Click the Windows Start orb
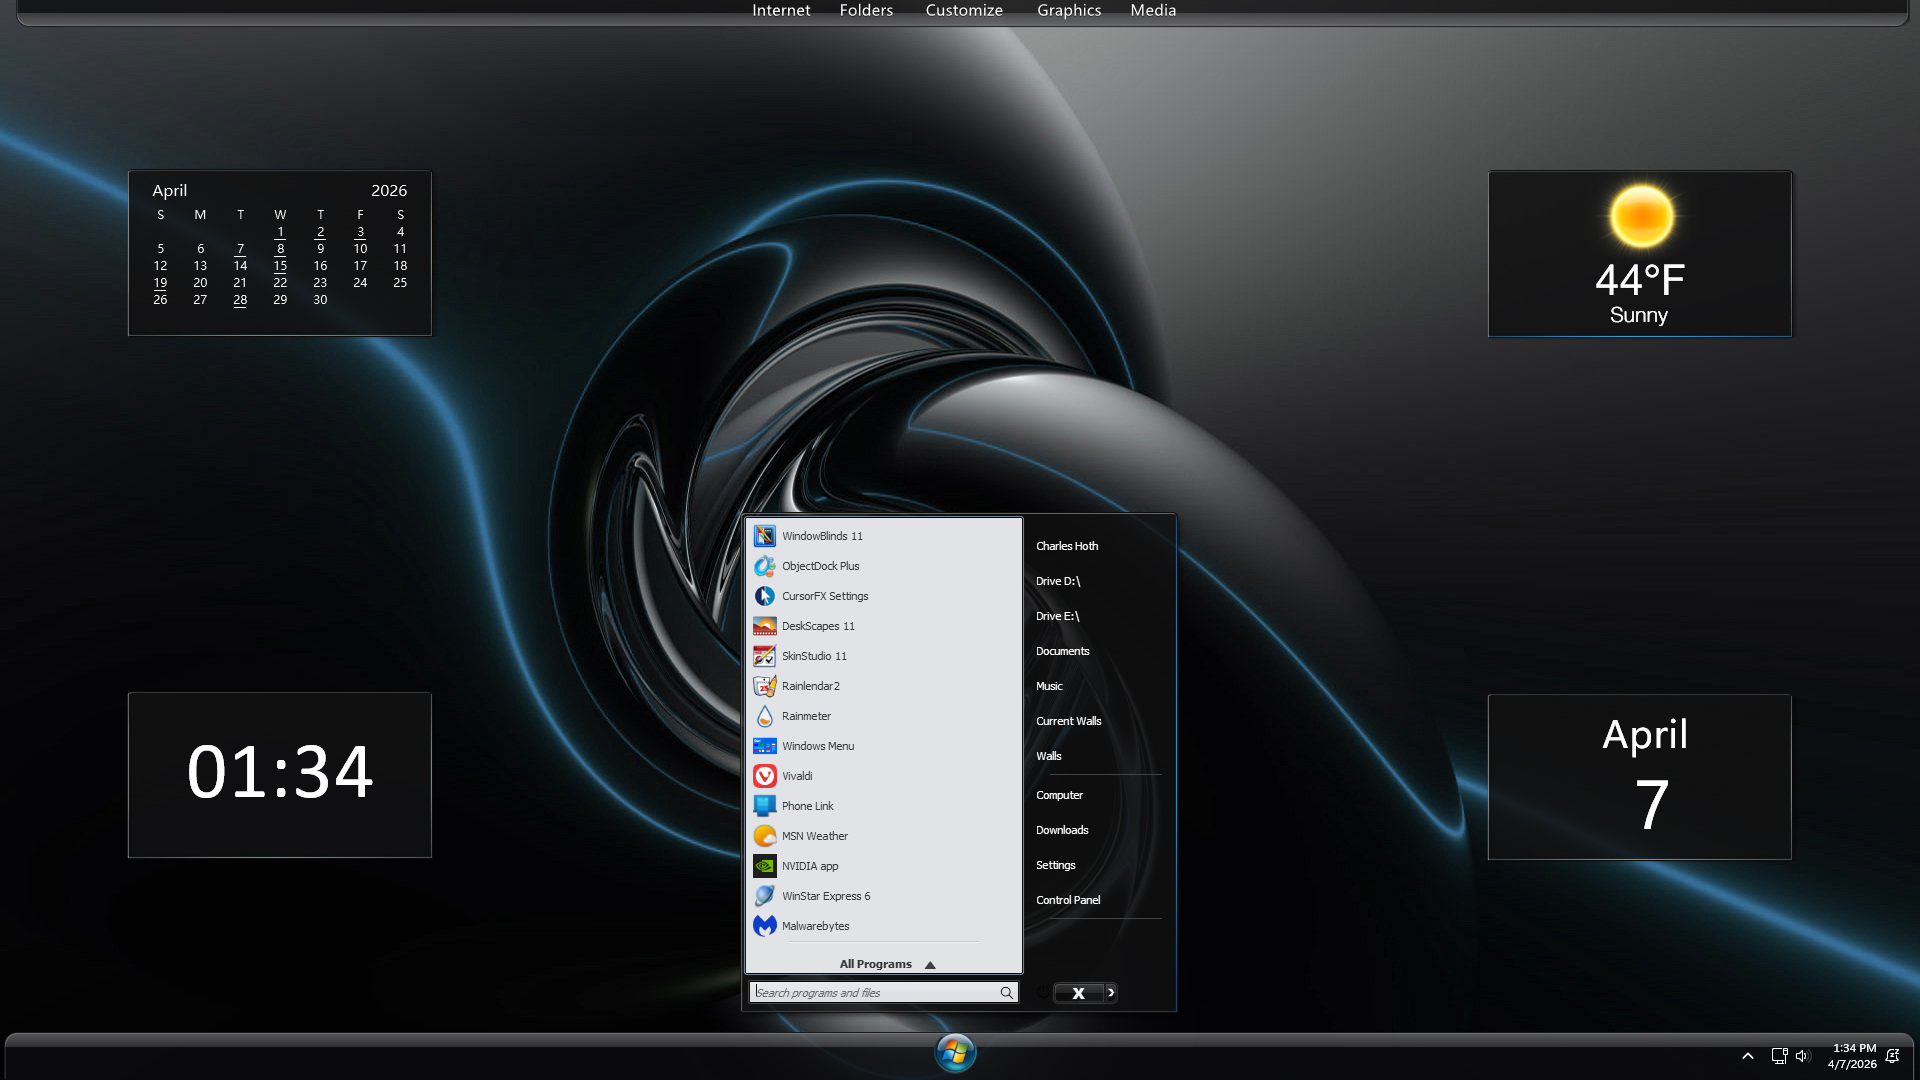The width and height of the screenshot is (1920, 1080). 955,1053
